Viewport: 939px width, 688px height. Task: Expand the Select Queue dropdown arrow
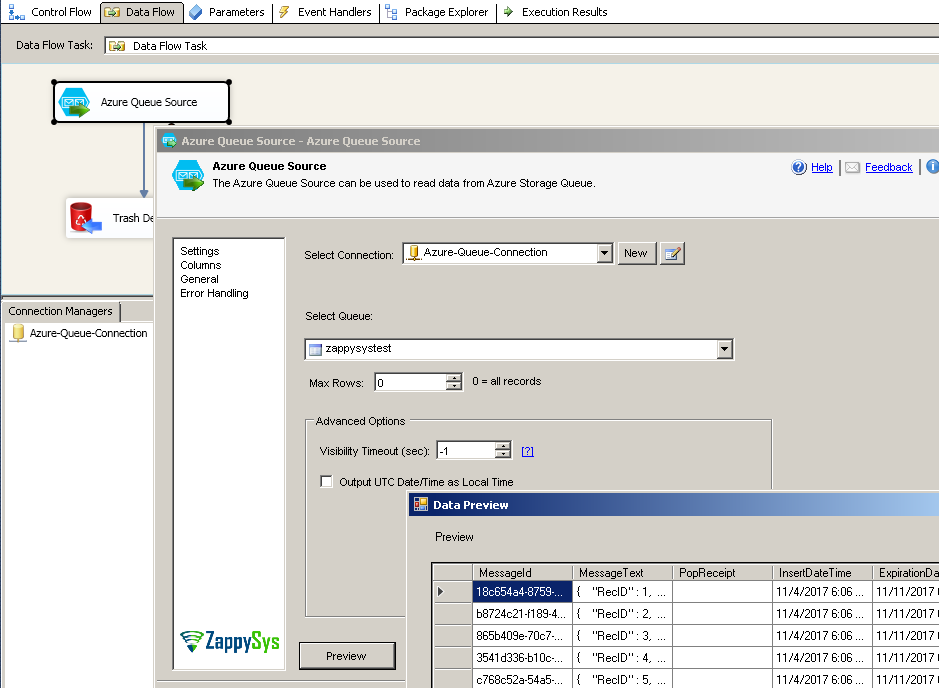(725, 349)
